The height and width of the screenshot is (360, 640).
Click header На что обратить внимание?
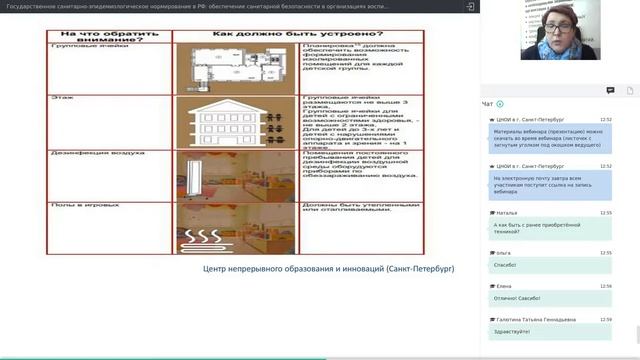[109, 36]
